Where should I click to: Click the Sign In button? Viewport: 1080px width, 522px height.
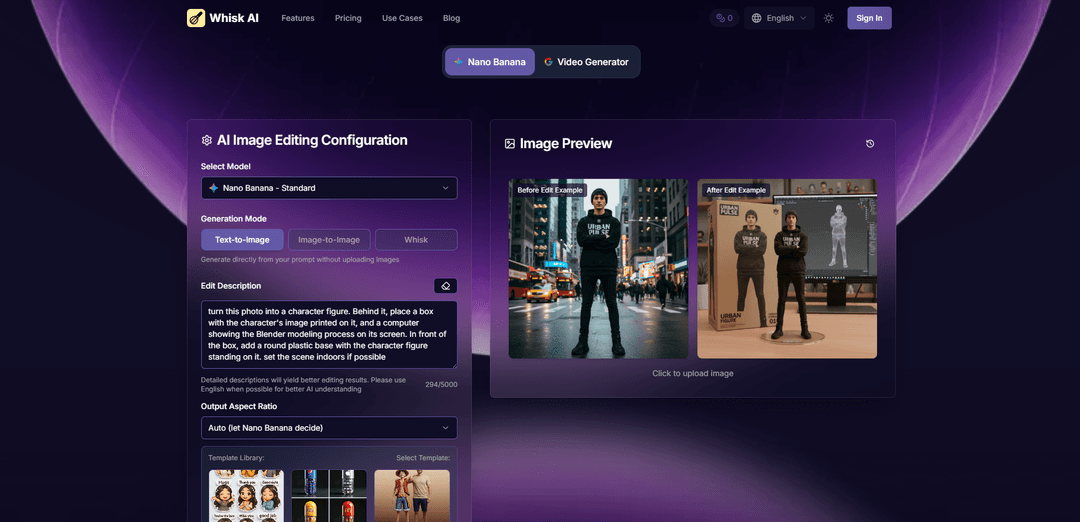pyautogui.click(x=869, y=18)
